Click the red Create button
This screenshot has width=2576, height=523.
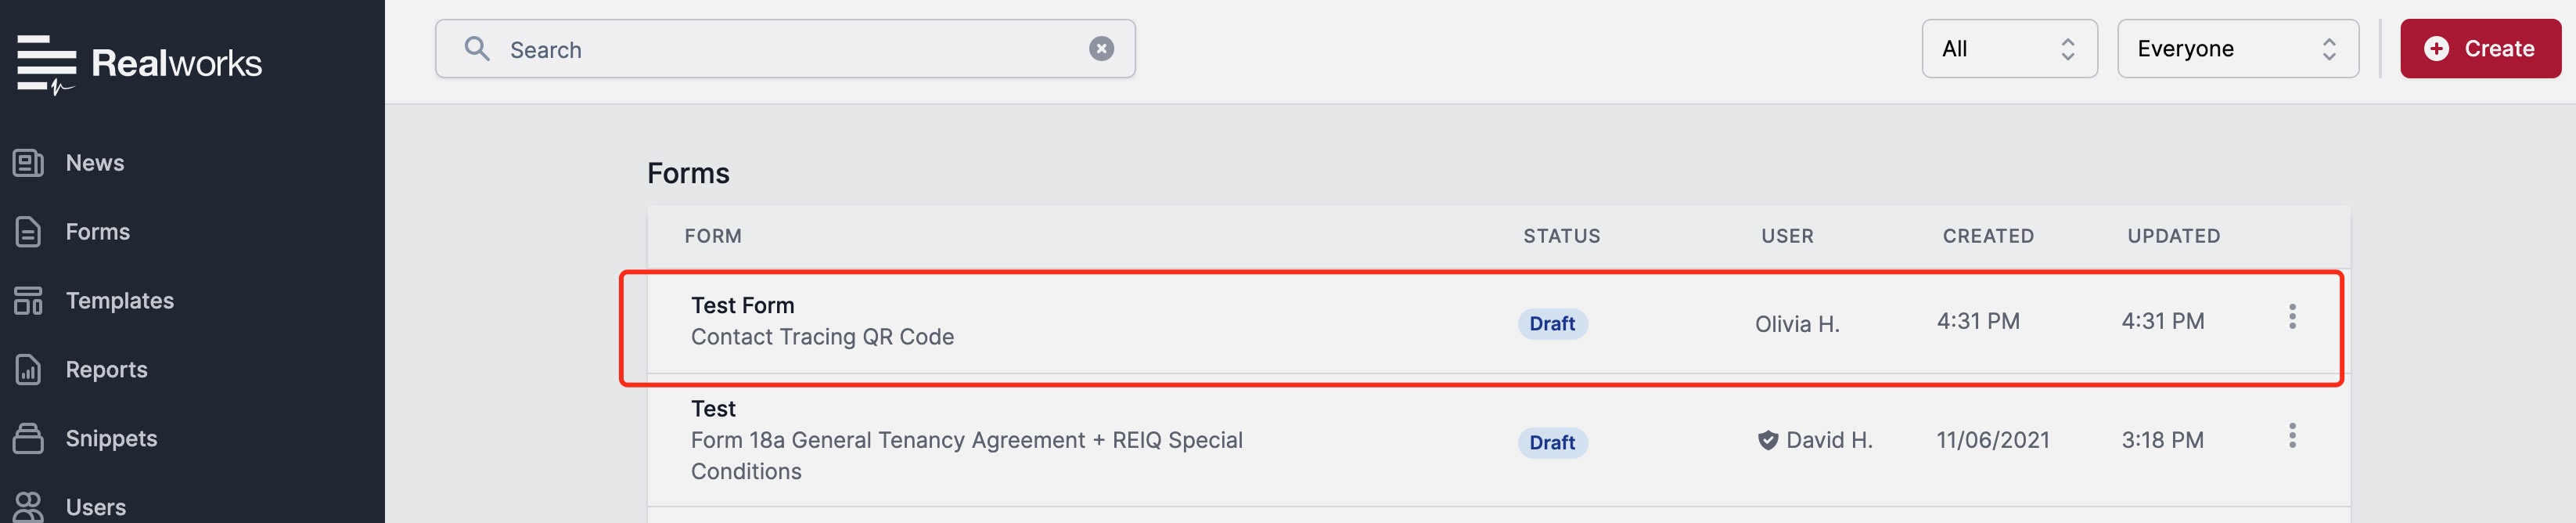tap(2480, 49)
